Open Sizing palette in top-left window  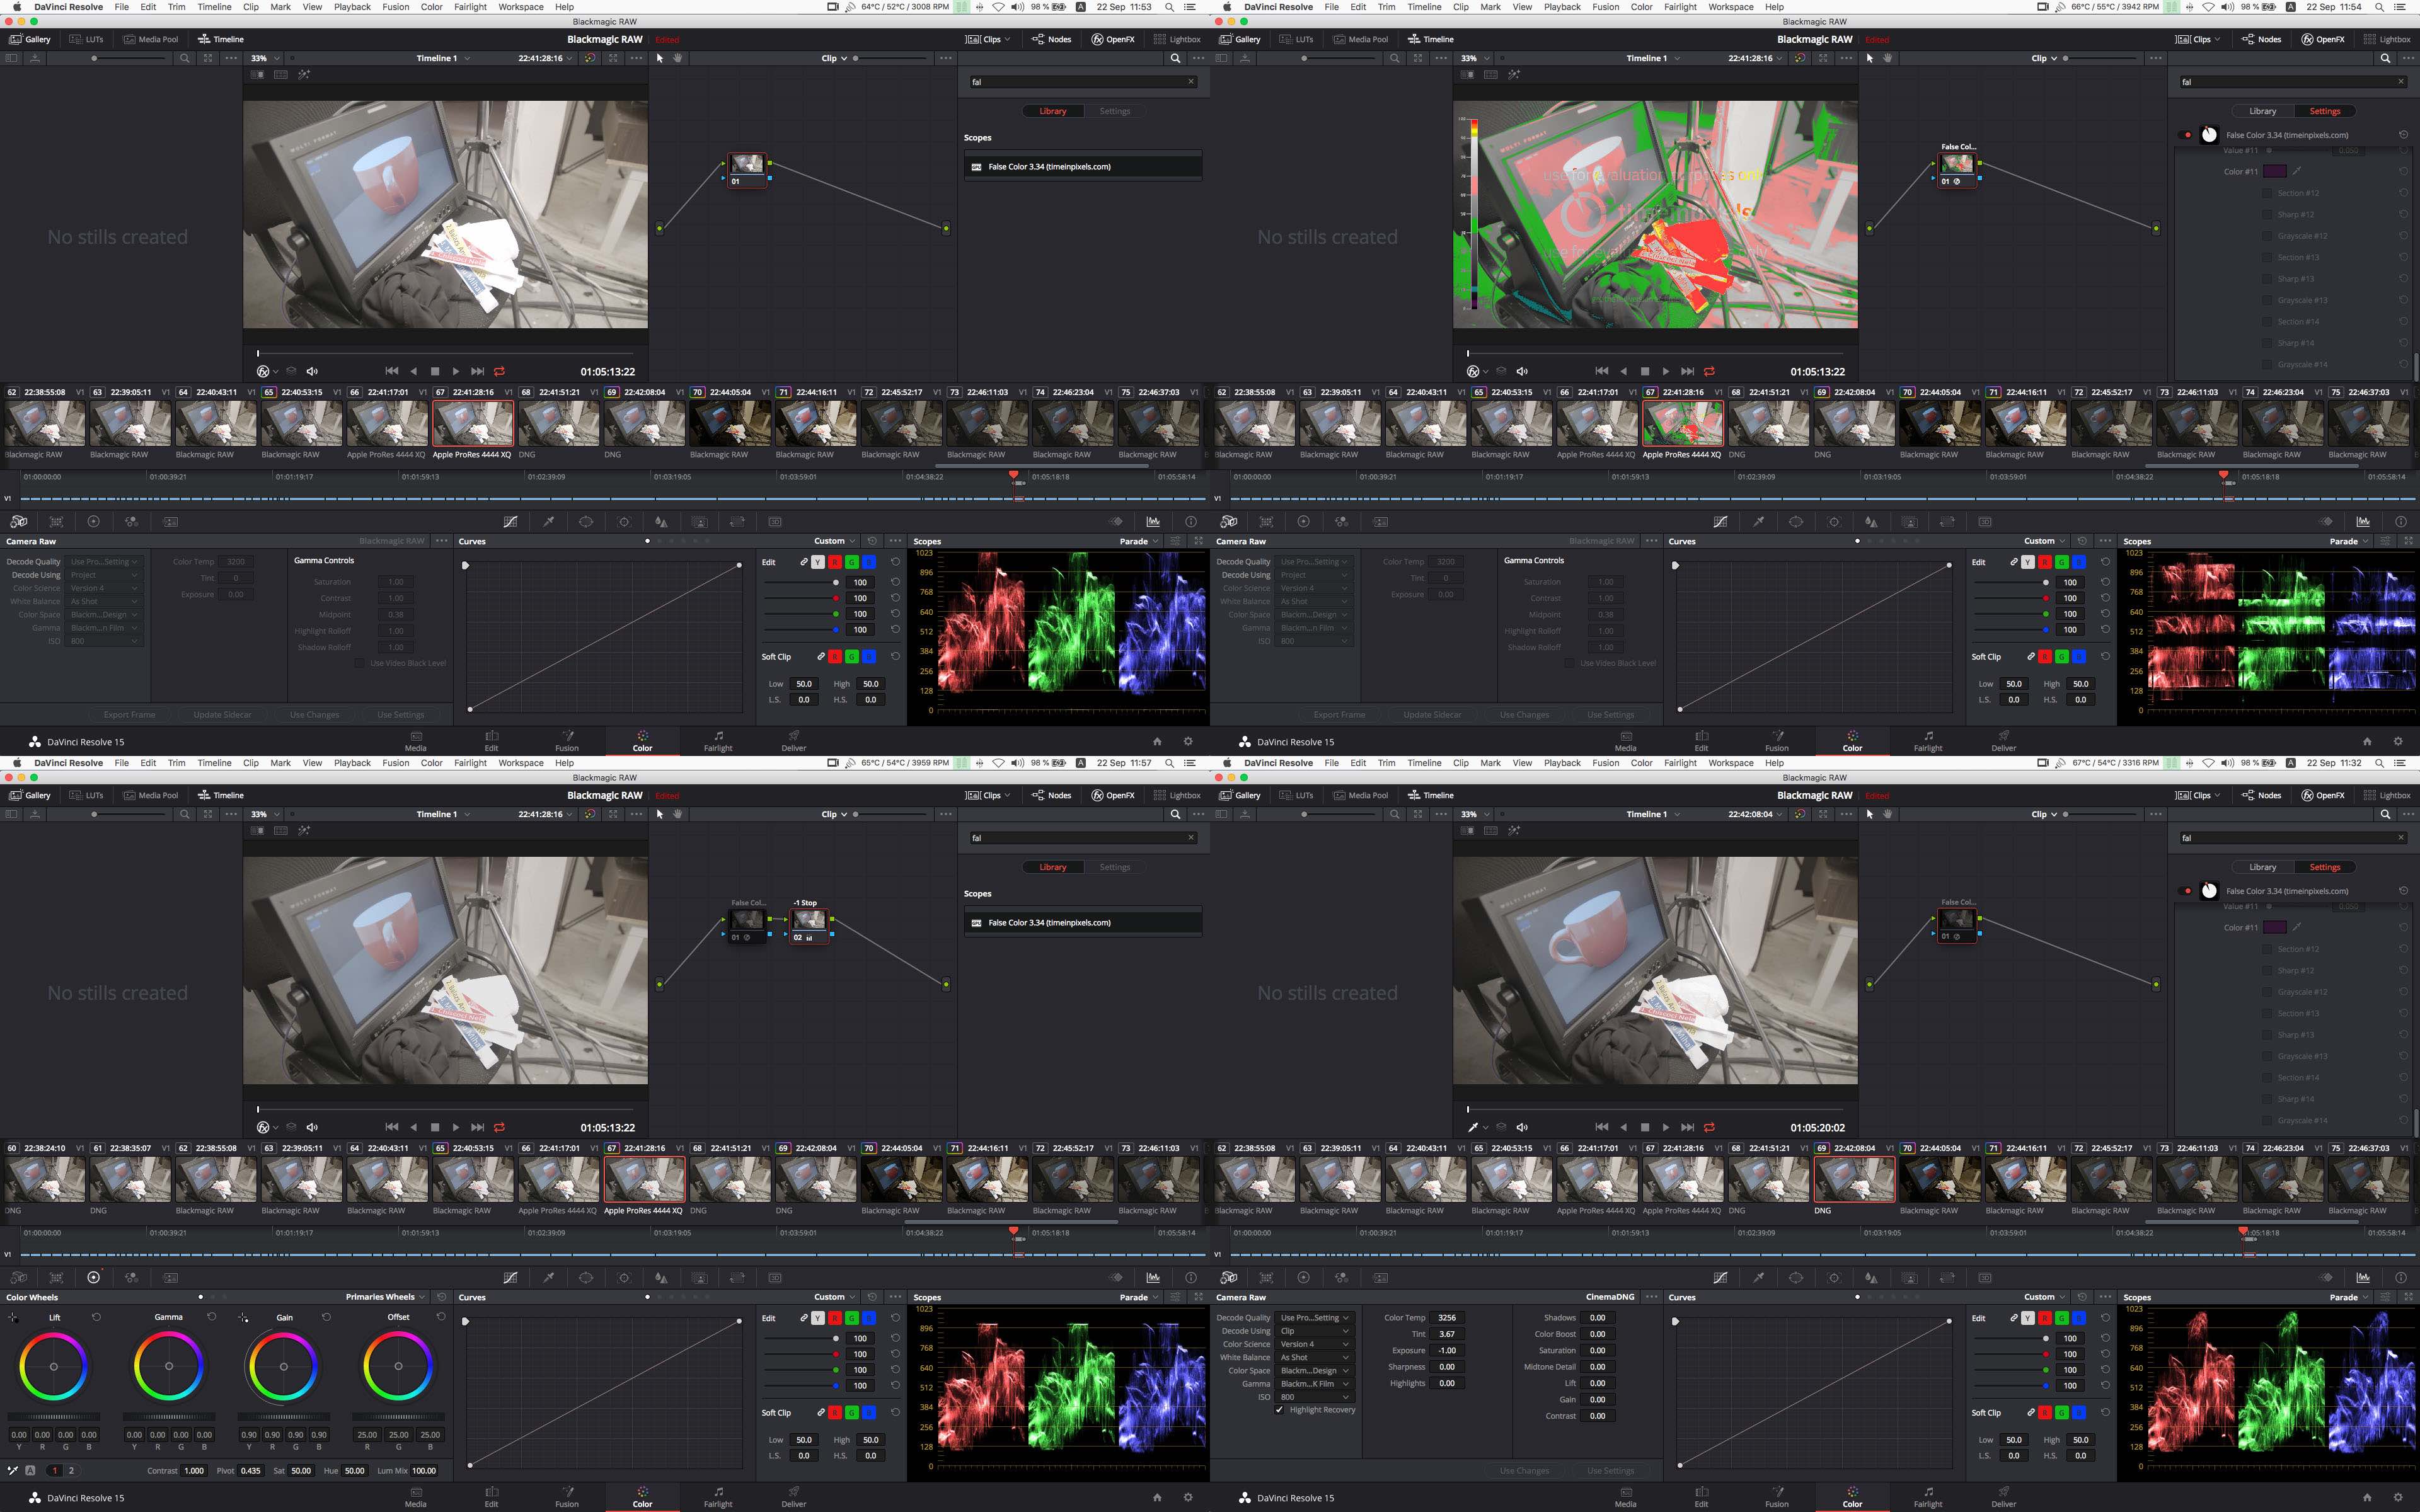[x=737, y=522]
